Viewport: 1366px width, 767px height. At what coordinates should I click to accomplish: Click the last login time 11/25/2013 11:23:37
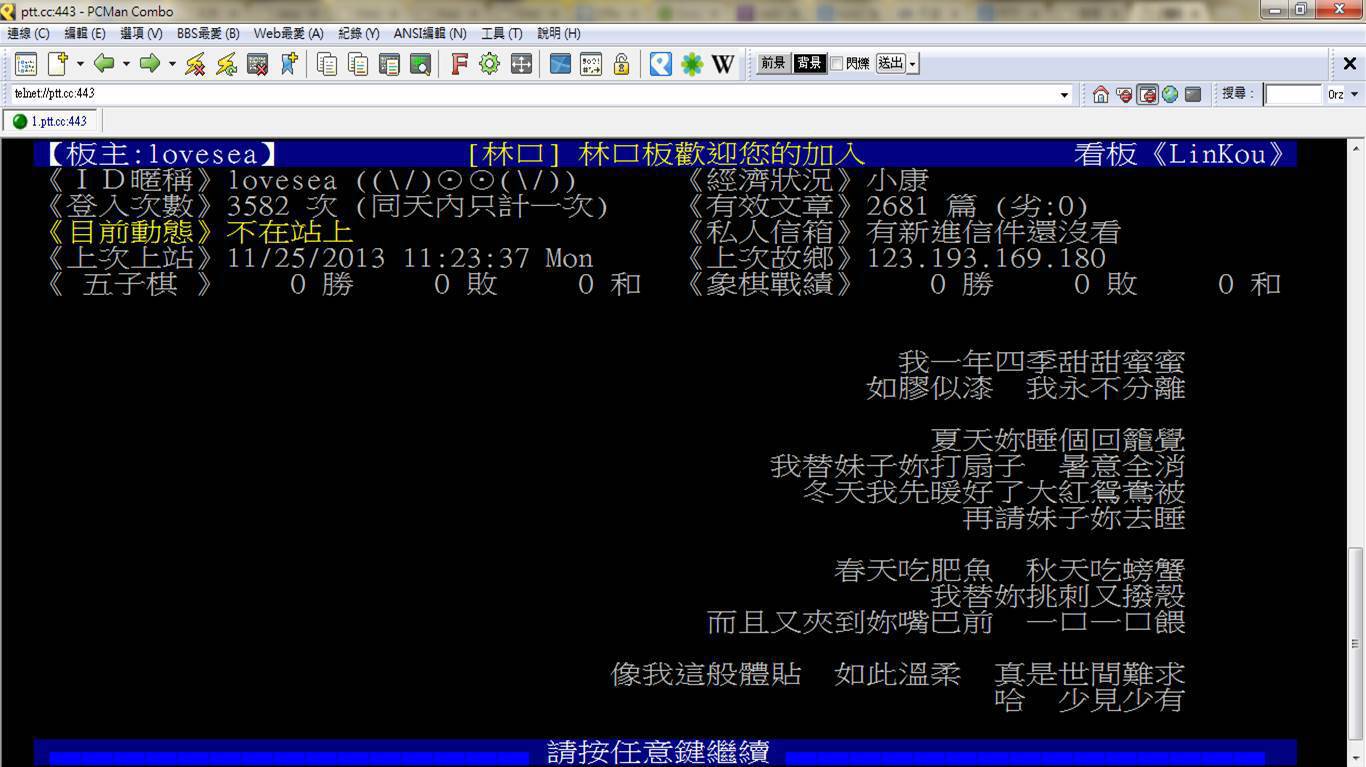[x=379, y=258]
